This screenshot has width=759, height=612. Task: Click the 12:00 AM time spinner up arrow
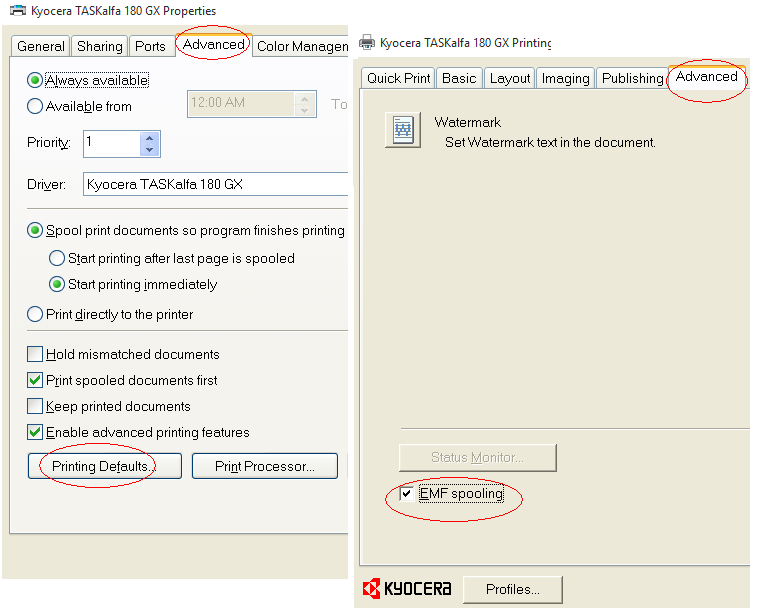[x=304, y=98]
